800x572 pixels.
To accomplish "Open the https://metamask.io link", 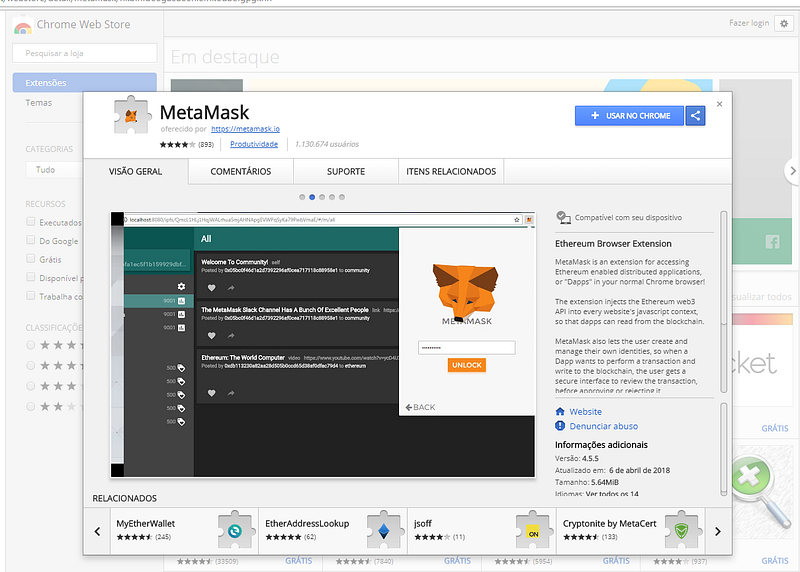I will (245, 129).
